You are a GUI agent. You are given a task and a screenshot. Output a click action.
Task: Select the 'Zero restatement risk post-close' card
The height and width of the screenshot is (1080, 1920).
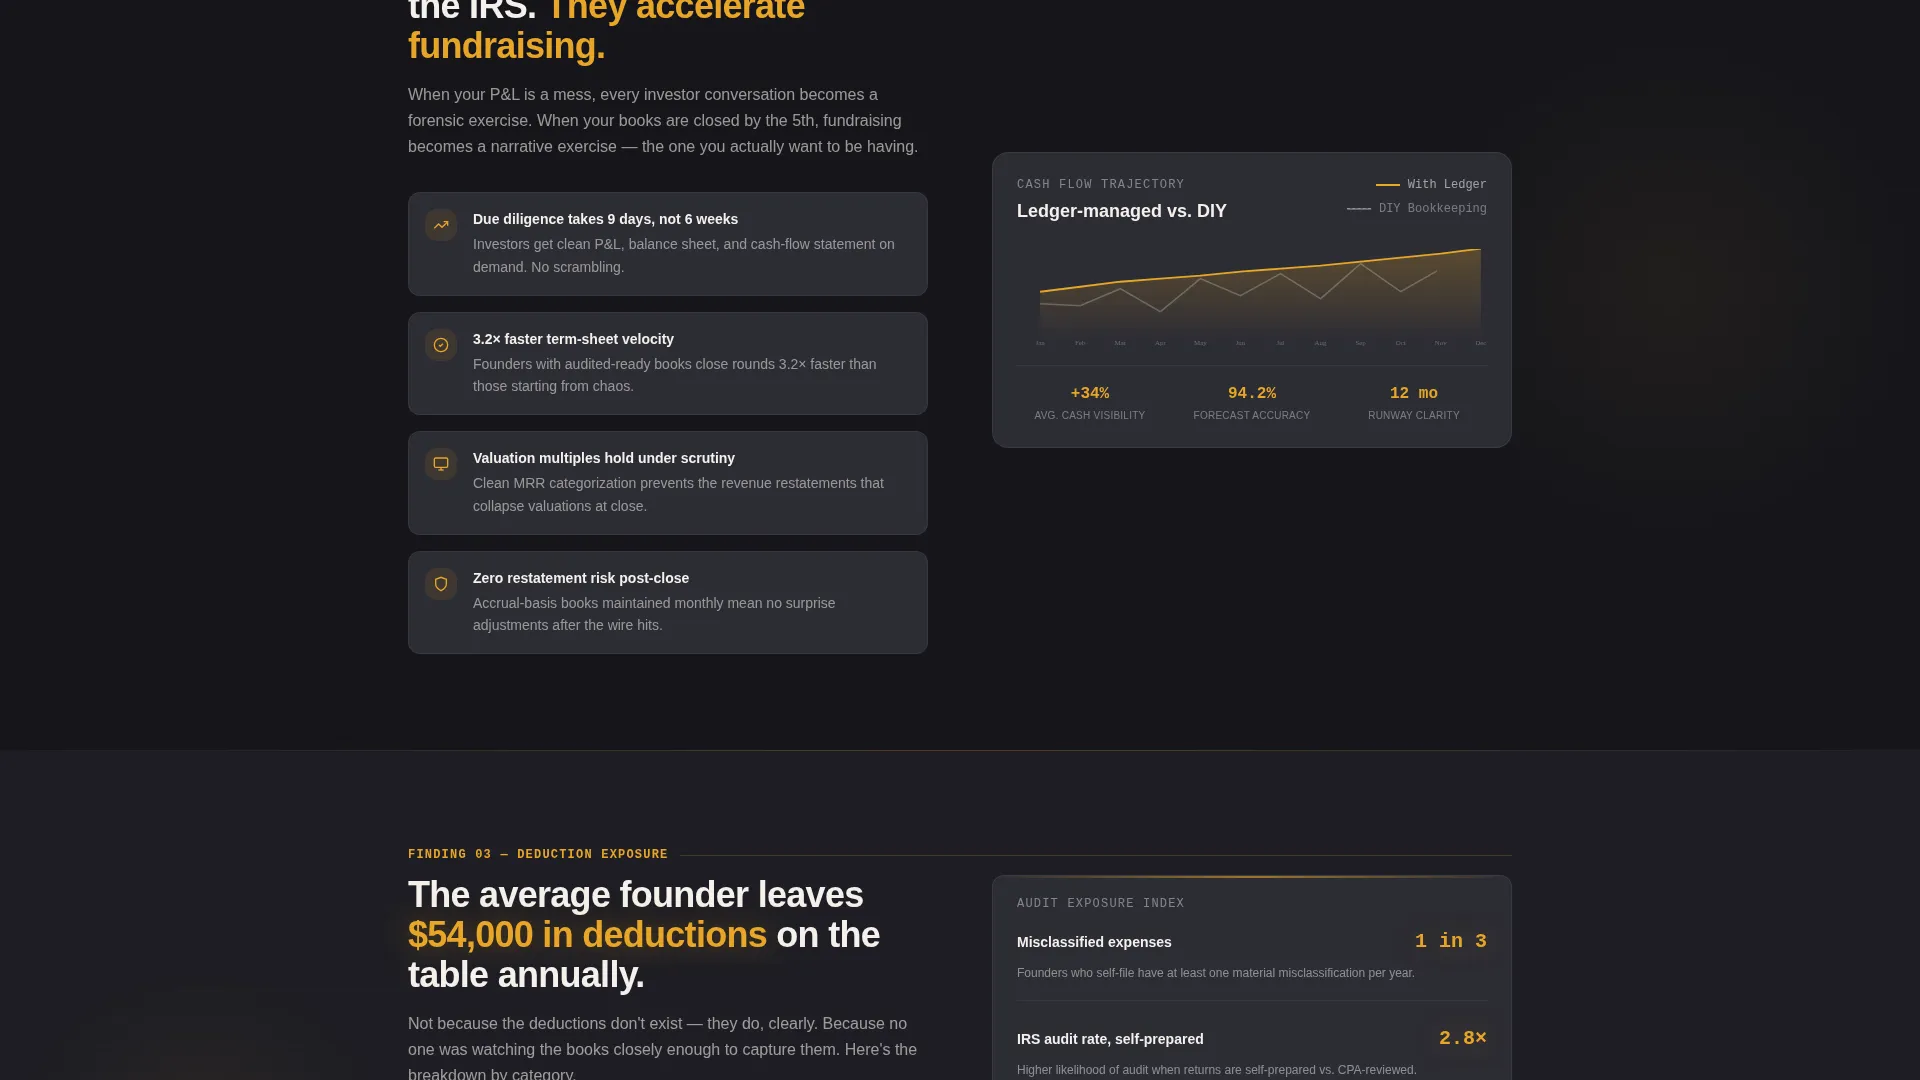point(667,603)
